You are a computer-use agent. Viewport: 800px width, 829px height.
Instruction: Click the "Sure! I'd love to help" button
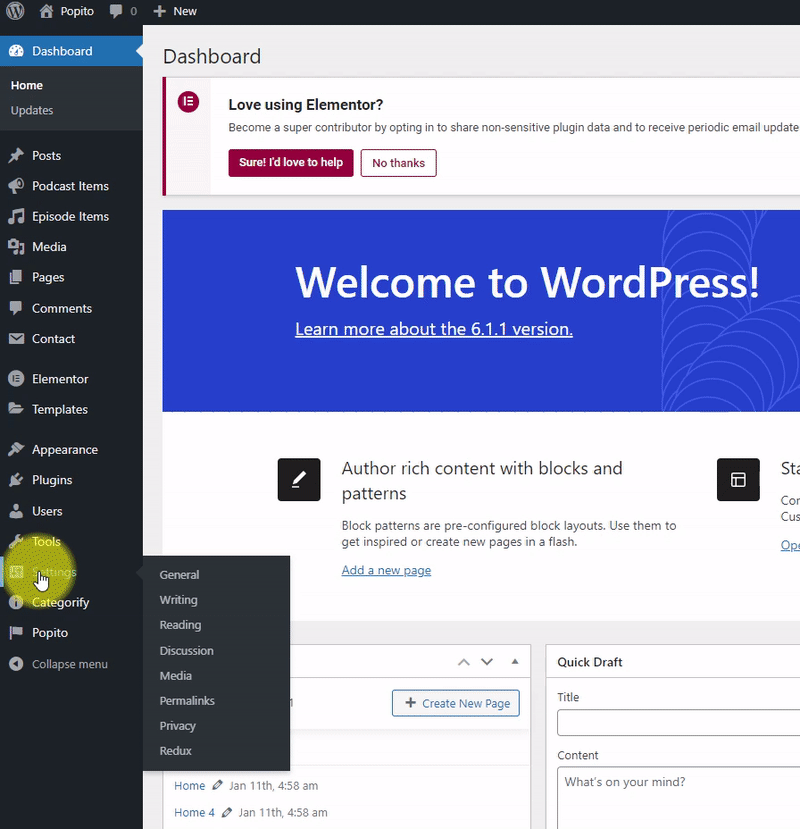290,163
